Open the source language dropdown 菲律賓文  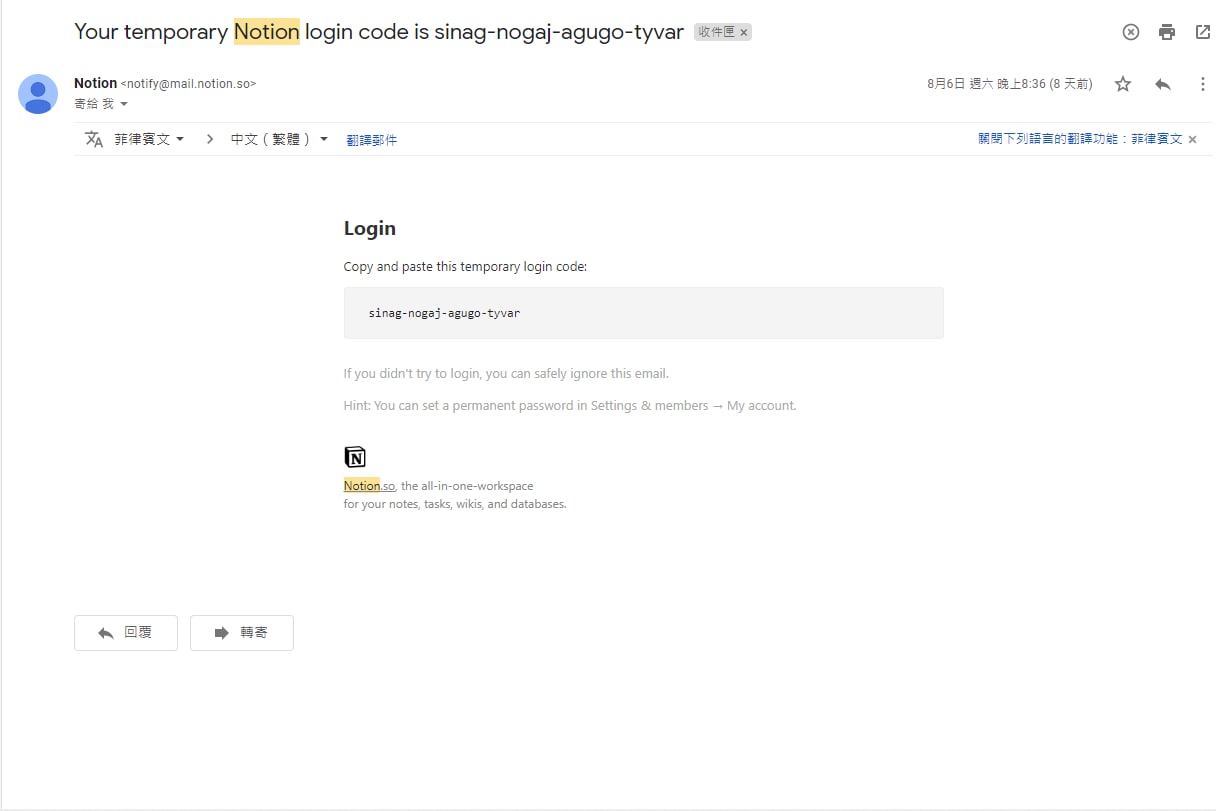pyautogui.click(x=149, y=139)
